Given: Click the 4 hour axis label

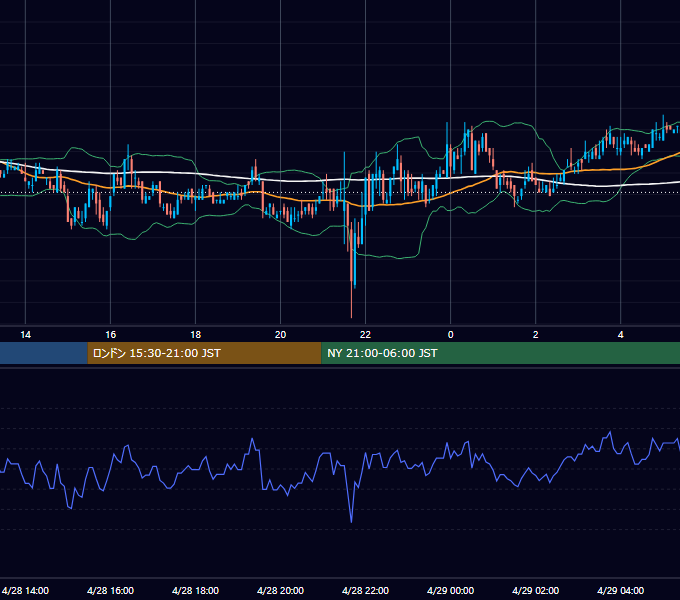Looking at the screenshot, I should point(621,335).
